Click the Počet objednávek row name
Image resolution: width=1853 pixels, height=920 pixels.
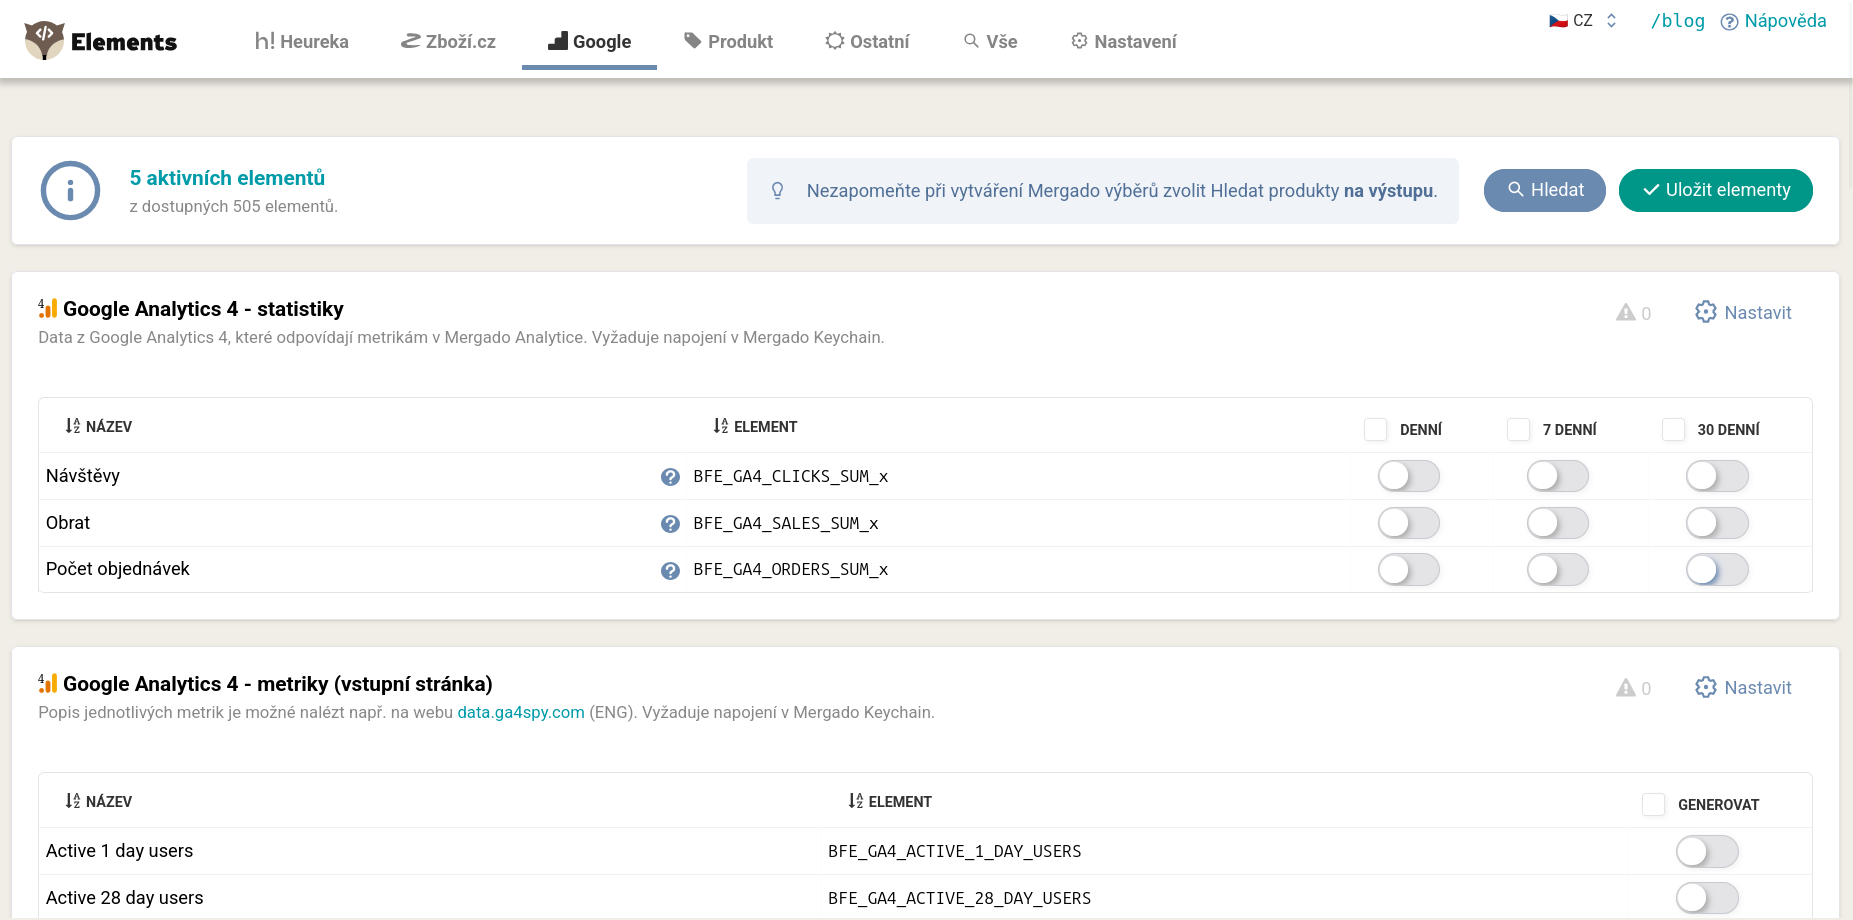pos(118,569)
